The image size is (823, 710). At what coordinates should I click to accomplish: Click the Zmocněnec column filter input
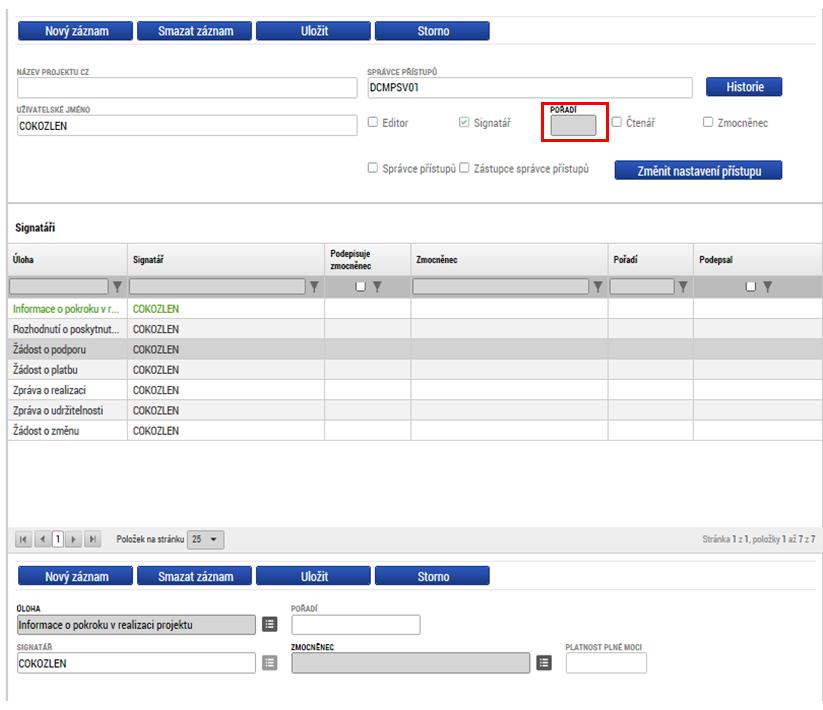501,287
